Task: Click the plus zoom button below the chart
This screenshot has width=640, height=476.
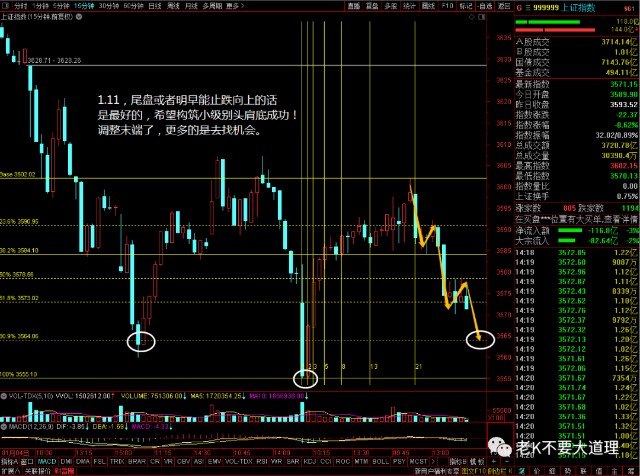Action: [x=494, y=461]
